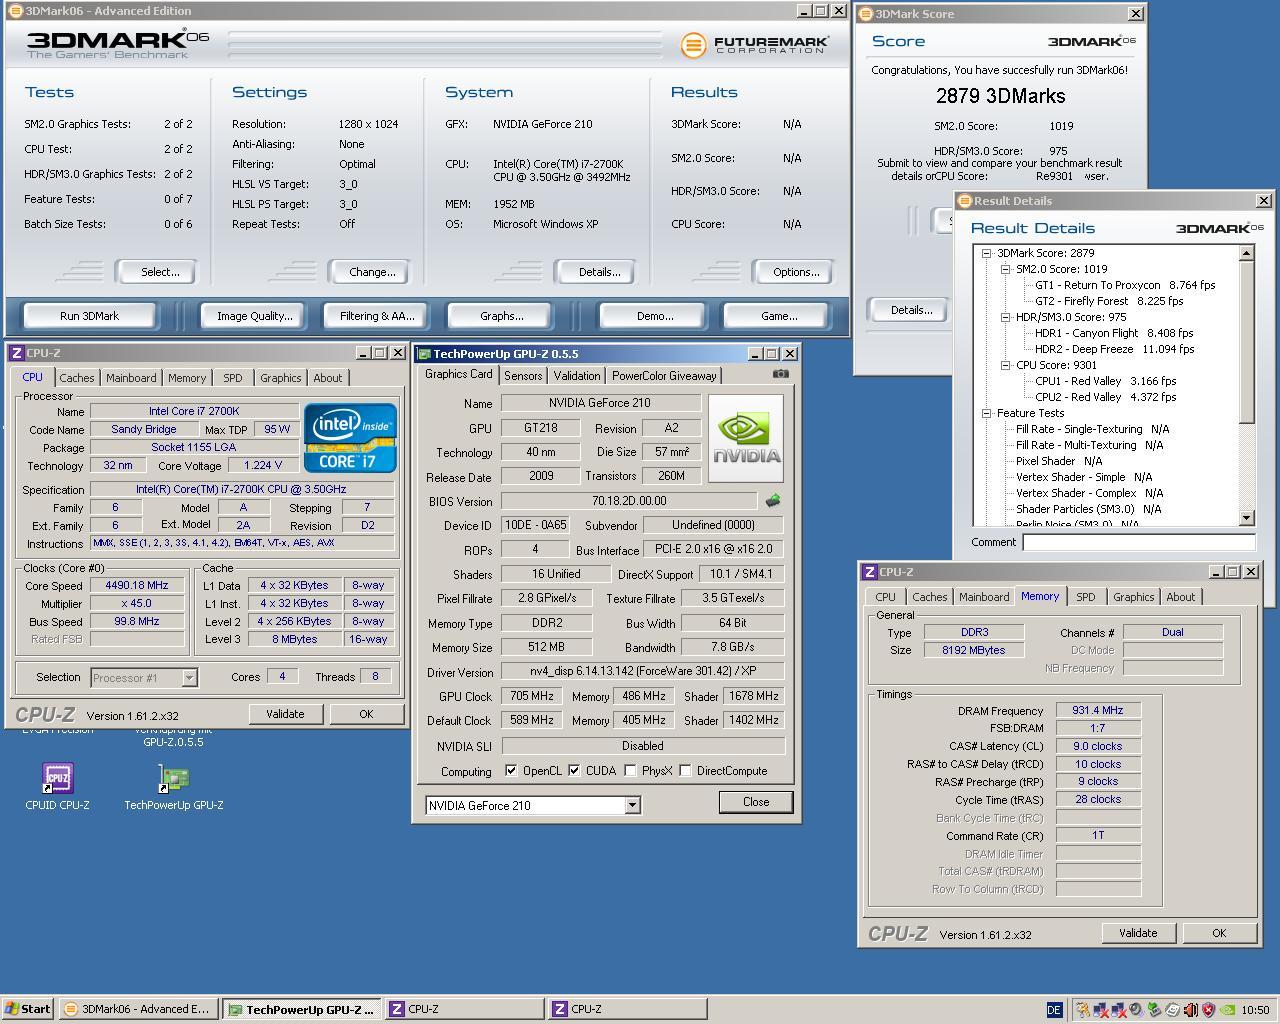The width and height of the screenshot is (1280, 1024).
Task: Click scroll-up arrow in Result Details list
Action: click(x=1246, y=253)
